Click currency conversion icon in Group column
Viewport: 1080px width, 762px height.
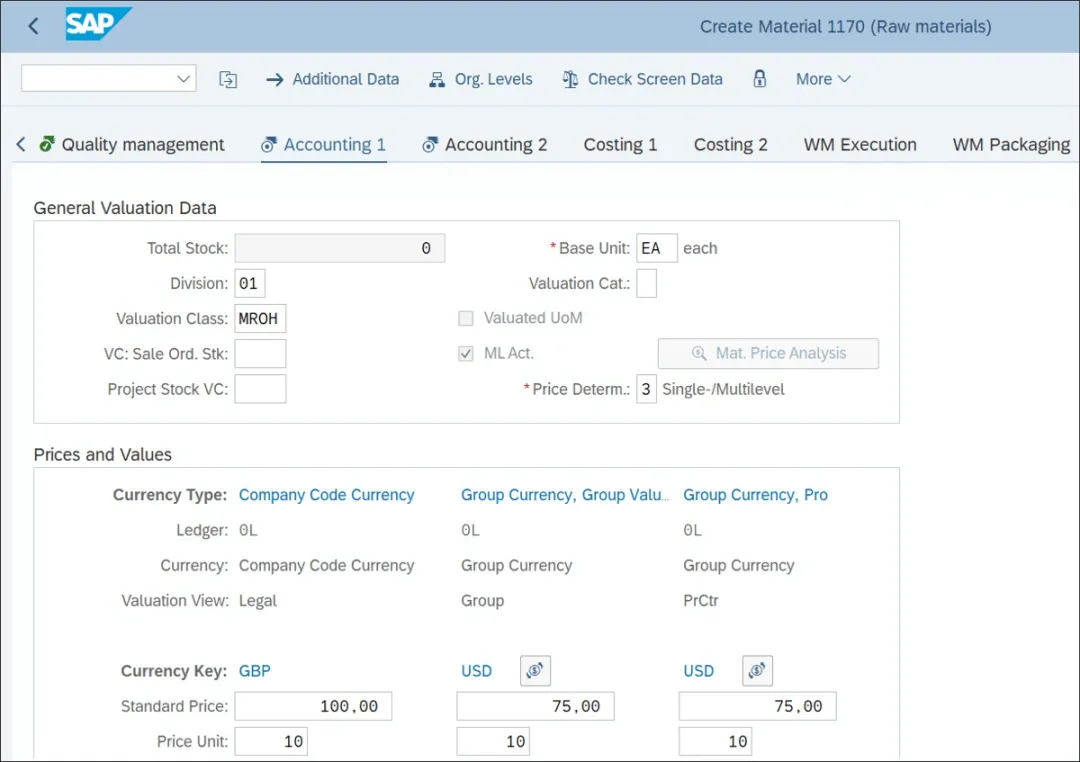point(535,670)
